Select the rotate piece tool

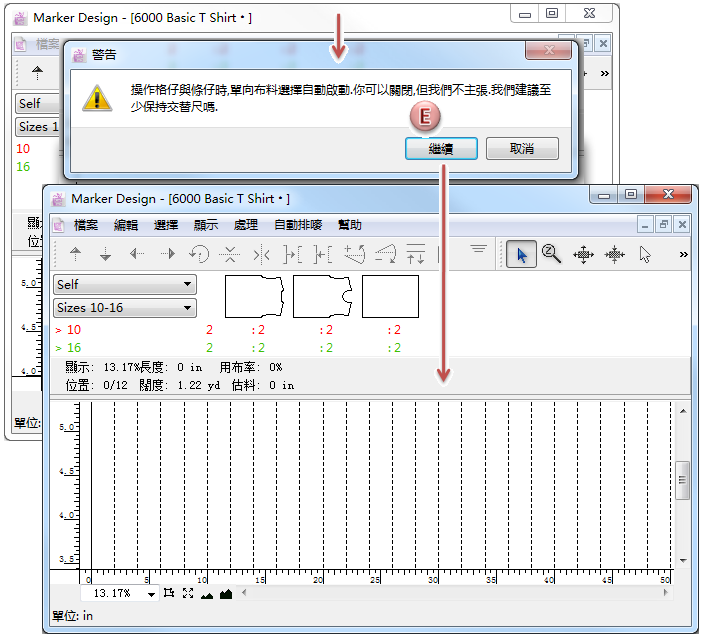click(199, 254)
